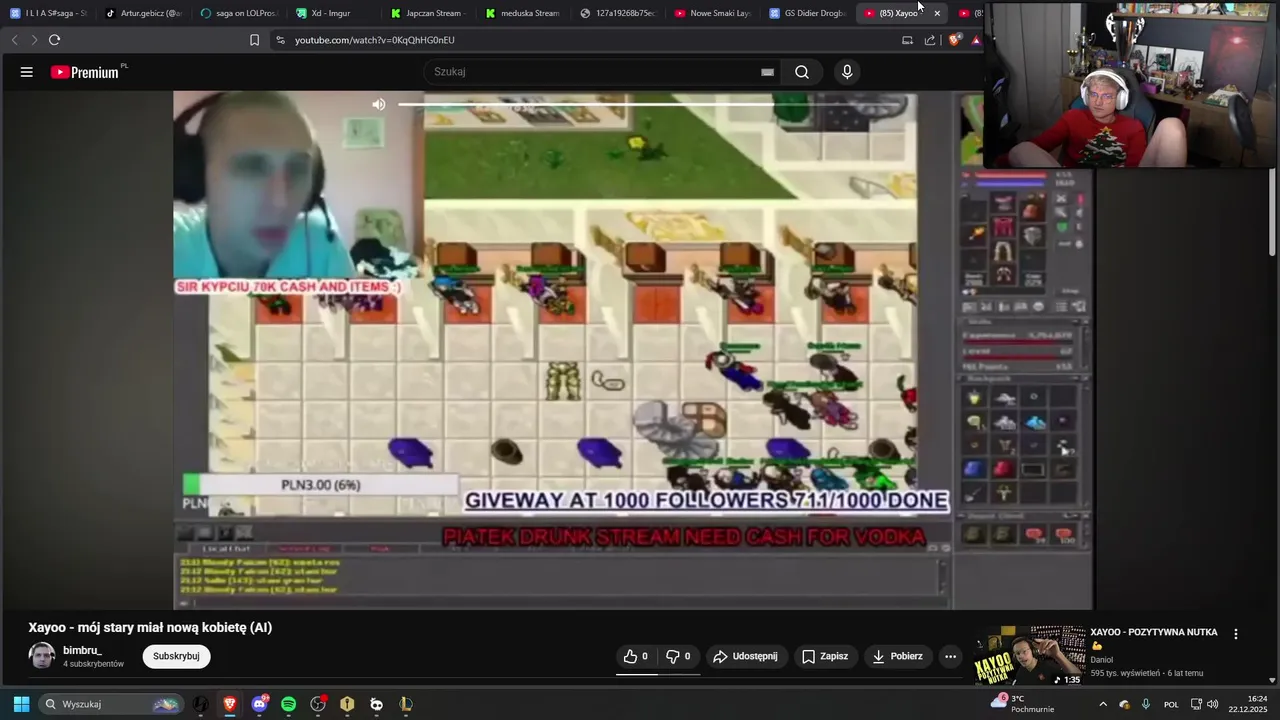Viewport: 1280px width, 720px height.
Task: Bookmark this page with the bookmark icon
Action: click(254, 40)
